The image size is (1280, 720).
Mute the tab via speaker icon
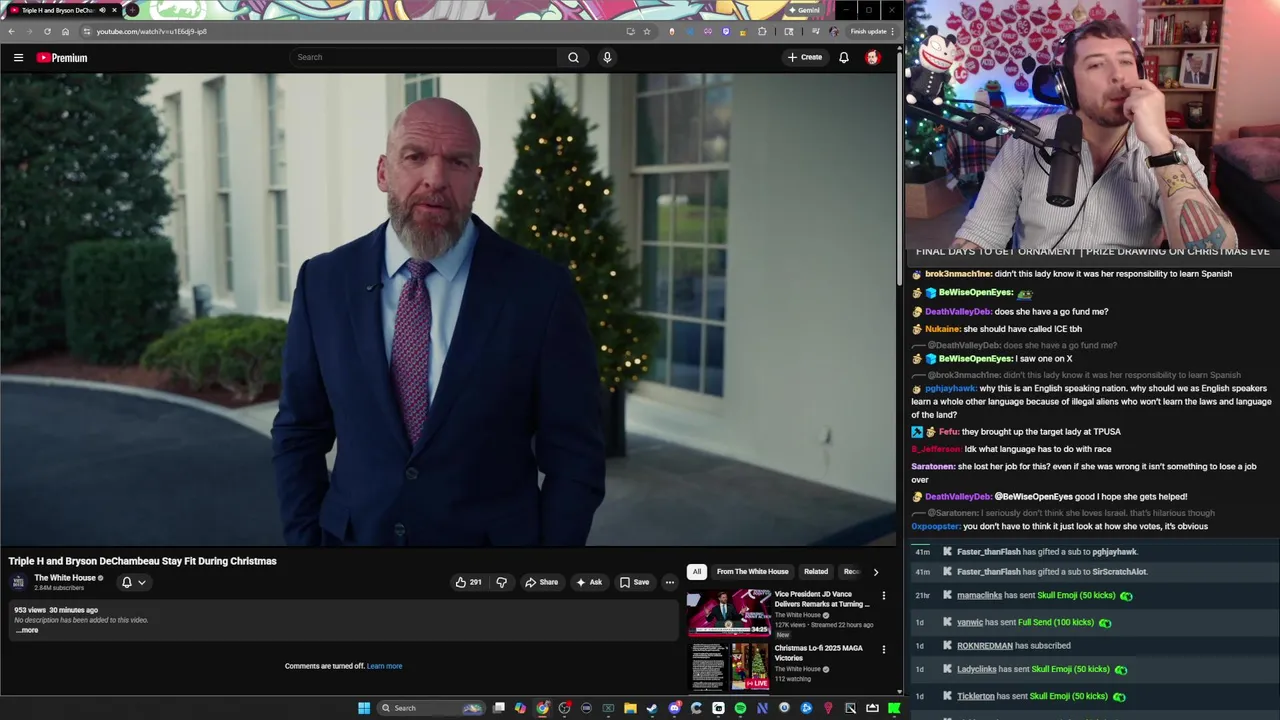click(x=102, y=10)
